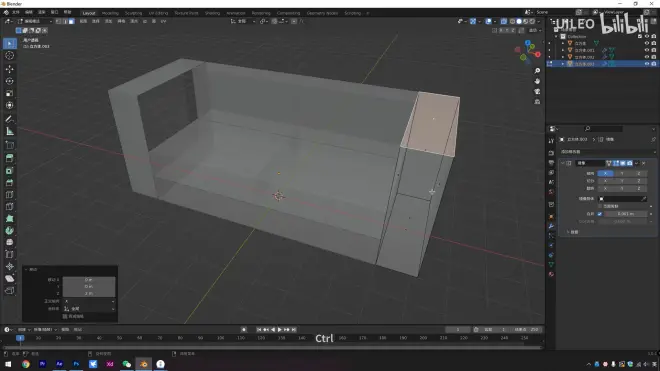Open the Shading workspace tab
This screenshot has height=371, width=660.
(212, 13)
